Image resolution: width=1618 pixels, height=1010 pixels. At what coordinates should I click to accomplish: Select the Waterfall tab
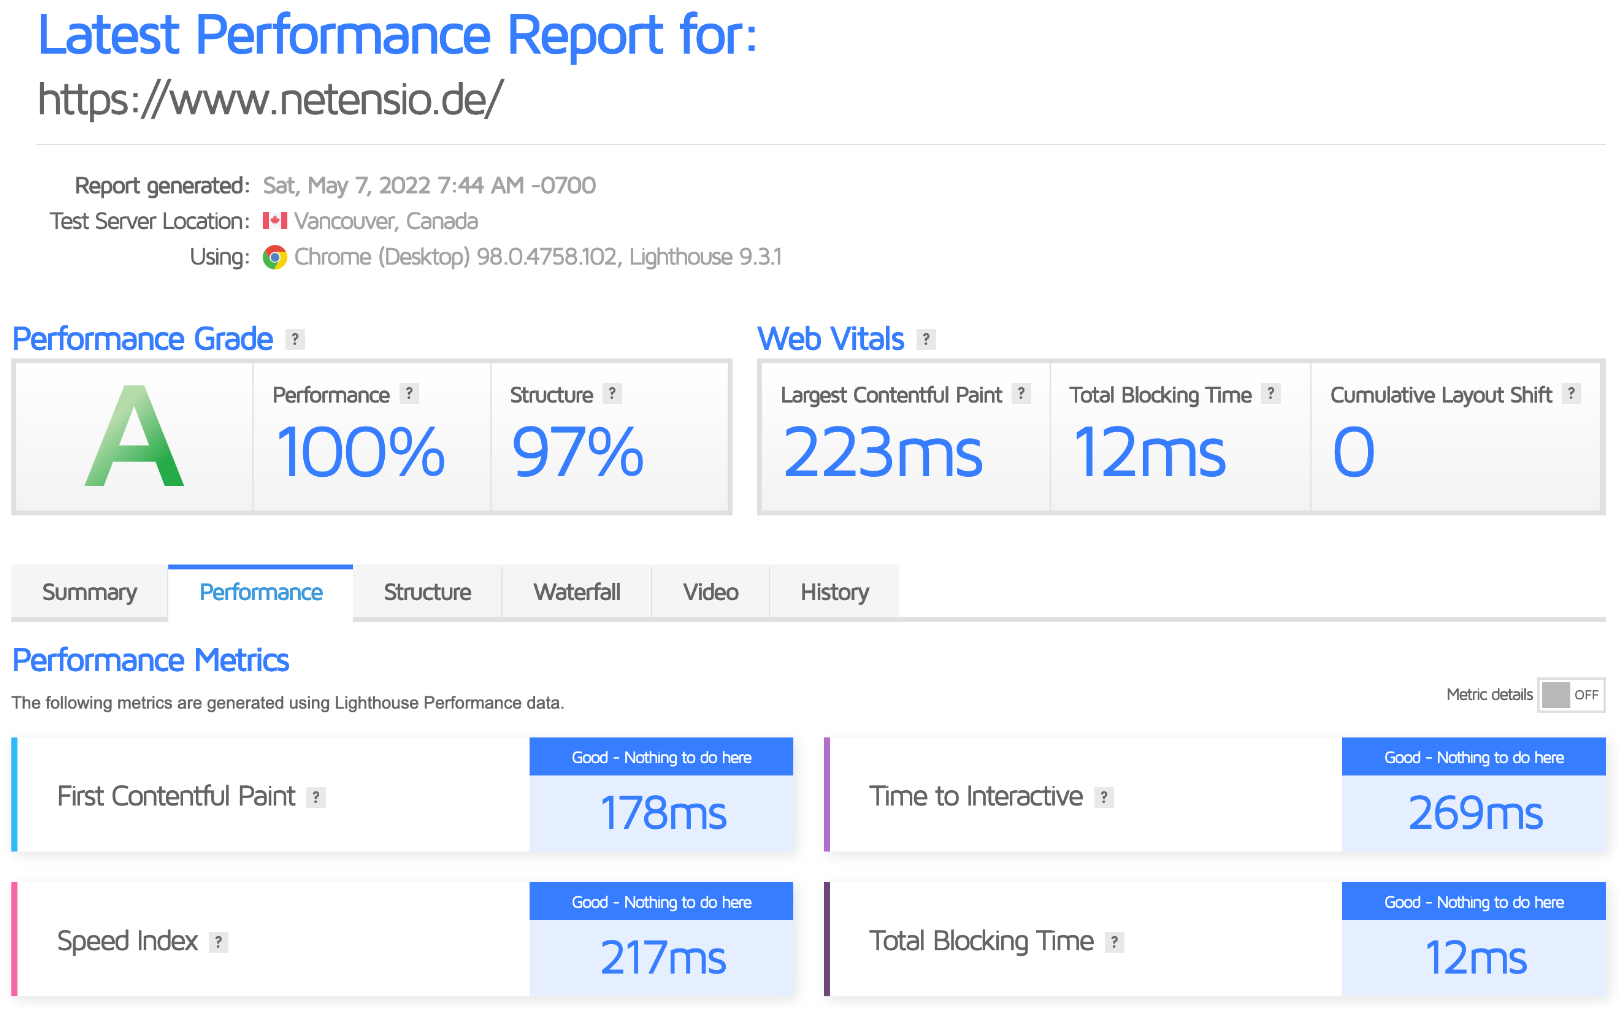pyautogui.click(x=577, y=592)
